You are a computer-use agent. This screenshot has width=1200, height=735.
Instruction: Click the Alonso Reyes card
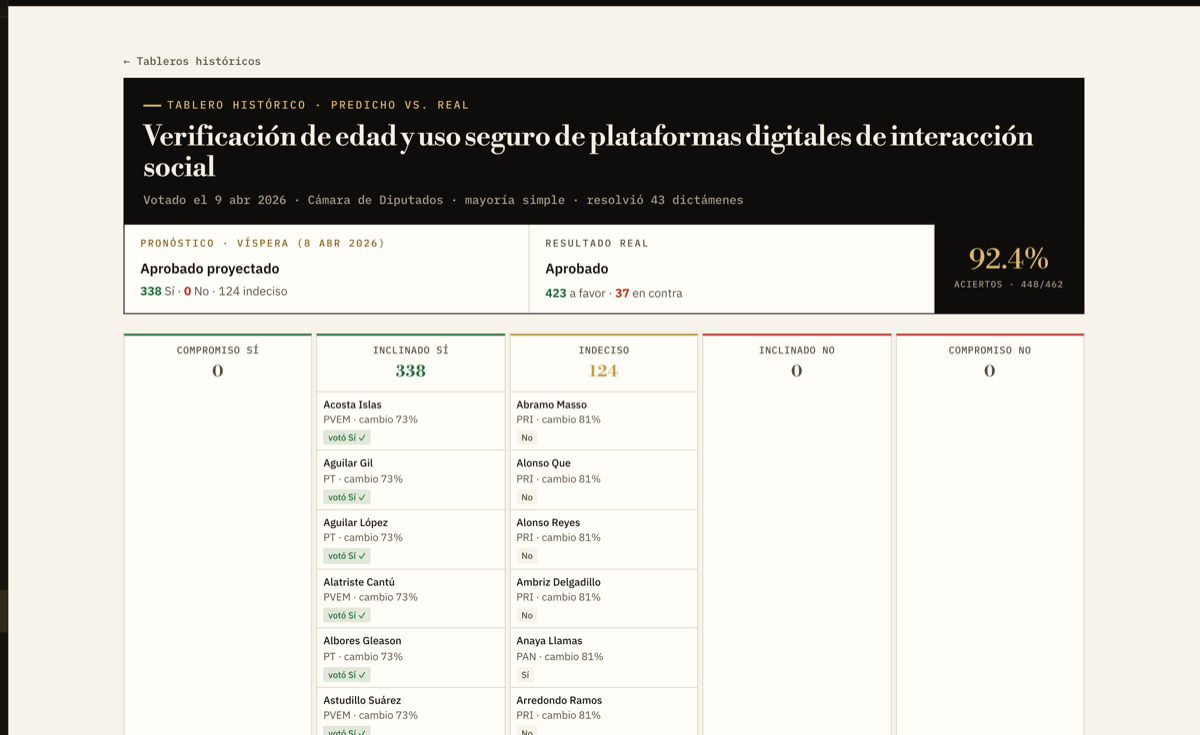[603, 539]
